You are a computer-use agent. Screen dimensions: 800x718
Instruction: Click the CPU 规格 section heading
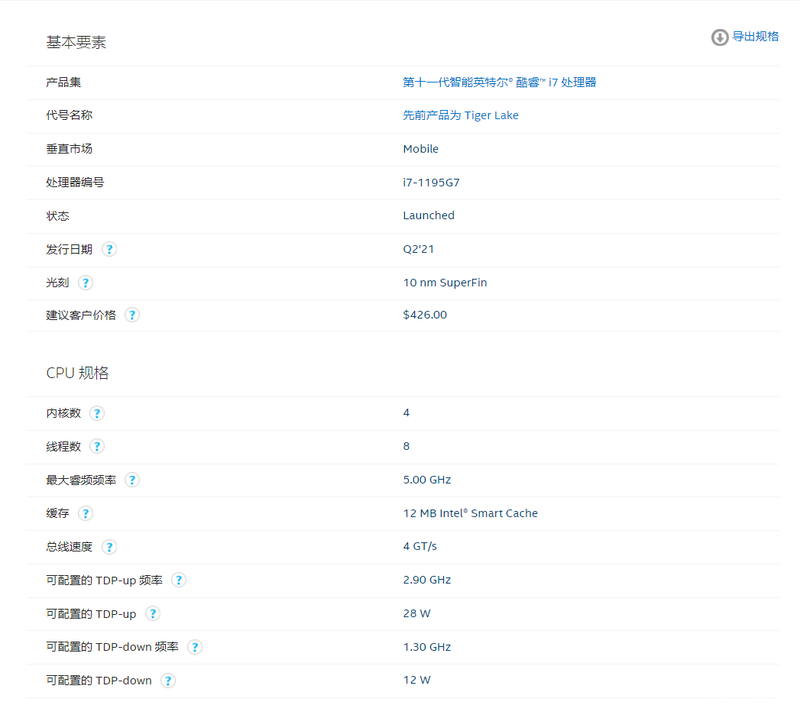[78, 373]
